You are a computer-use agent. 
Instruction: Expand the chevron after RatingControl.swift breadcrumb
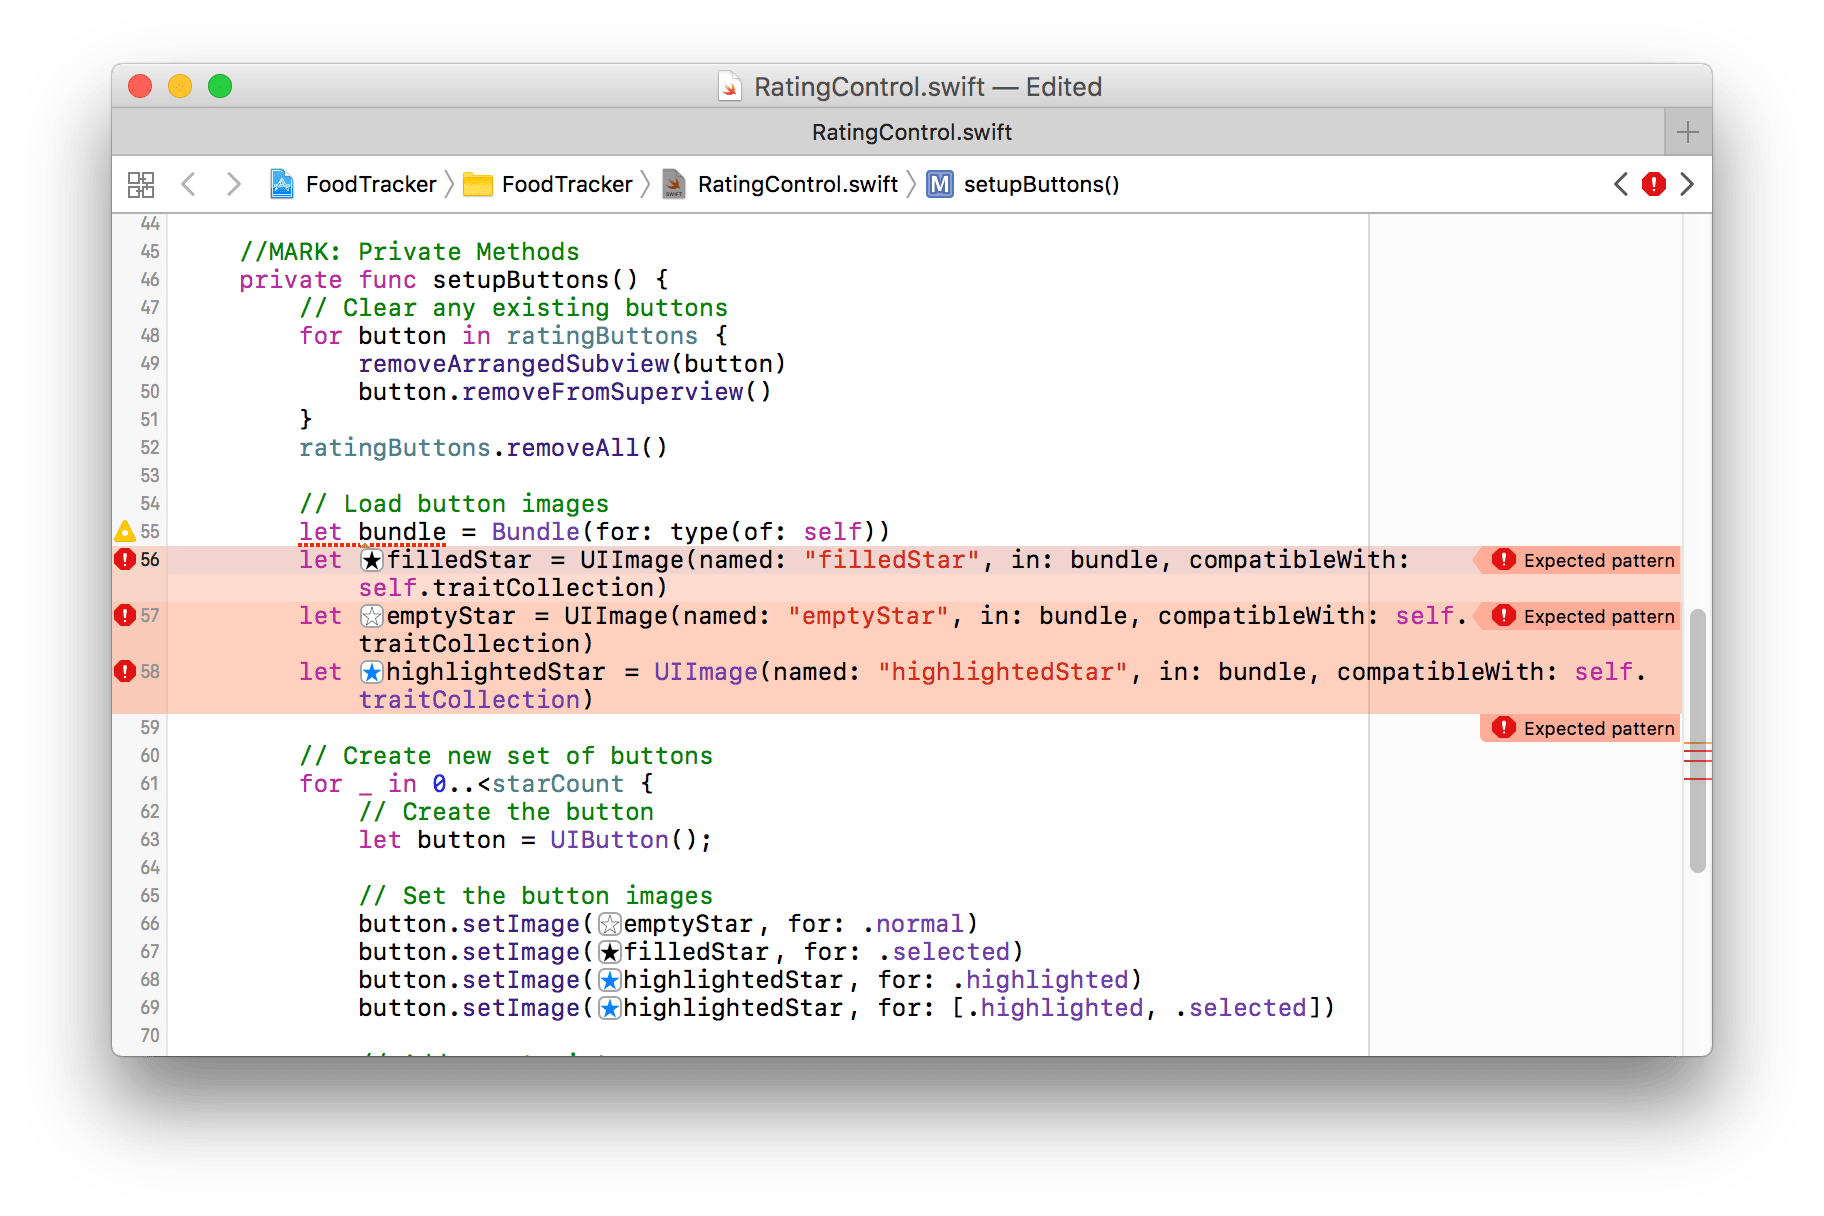[x=912, y=184]
